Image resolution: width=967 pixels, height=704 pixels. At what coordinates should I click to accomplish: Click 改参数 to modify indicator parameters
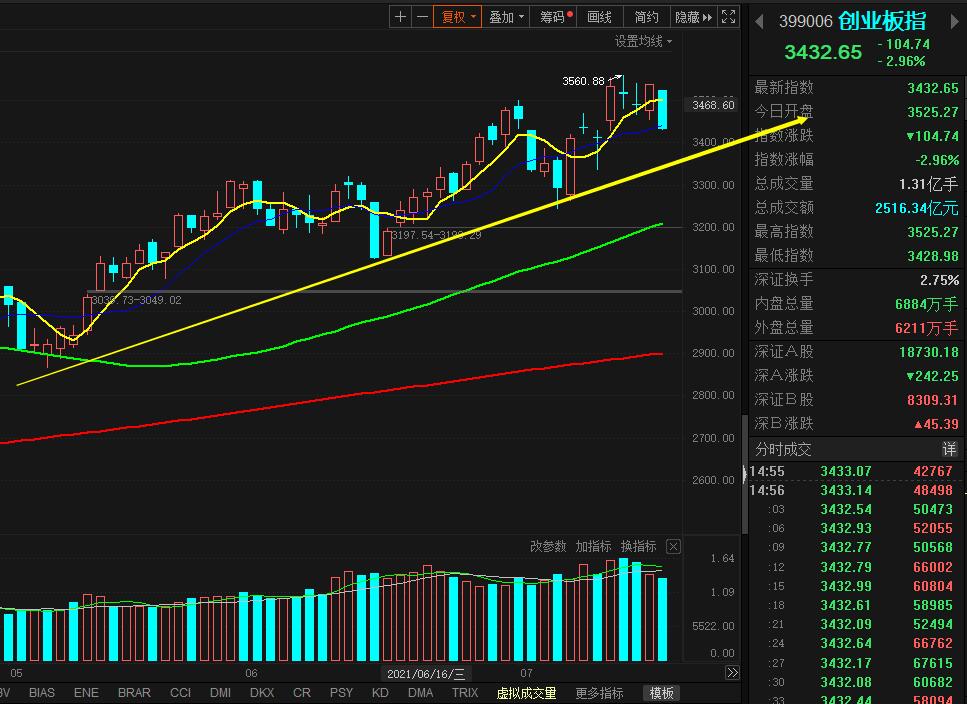pyautogui.click(x=548, y=546)
